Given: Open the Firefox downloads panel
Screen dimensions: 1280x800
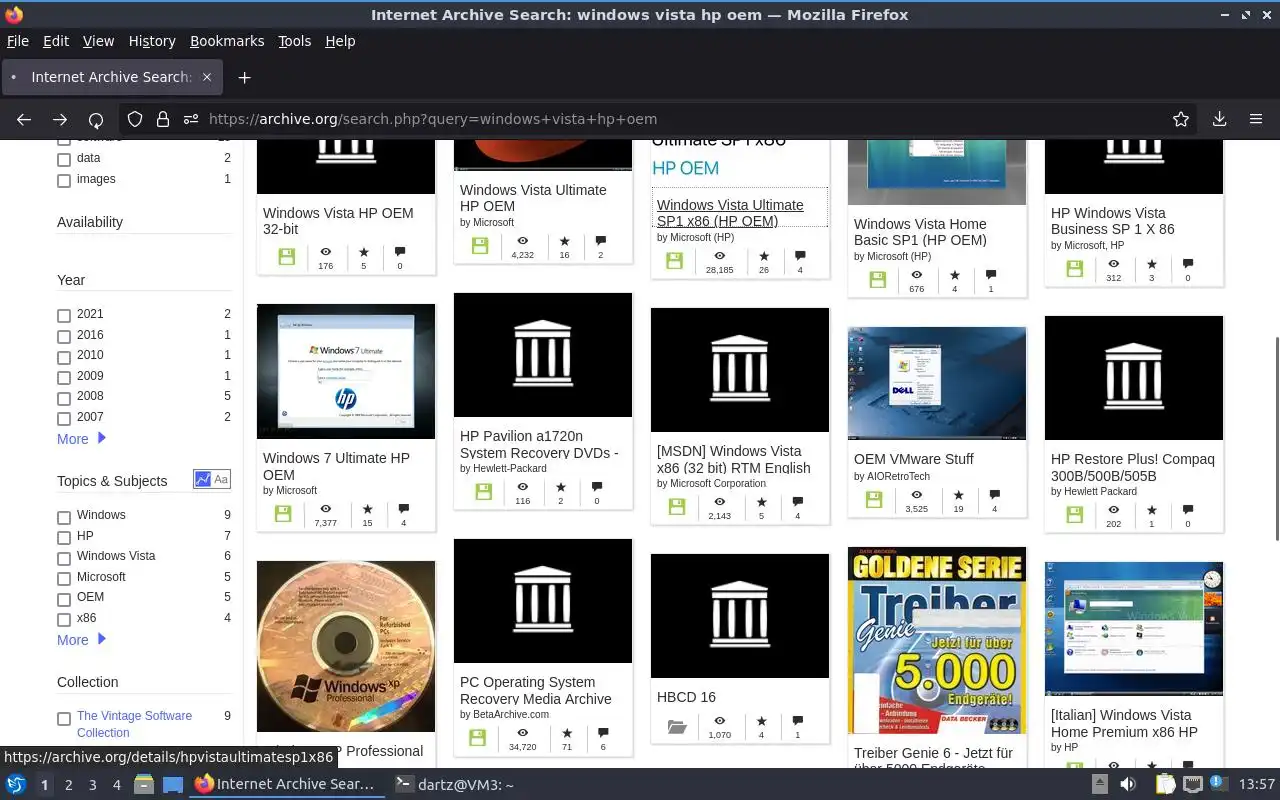Looking at the screenshot, I should pyautogui.click(x=1219, y=119).
